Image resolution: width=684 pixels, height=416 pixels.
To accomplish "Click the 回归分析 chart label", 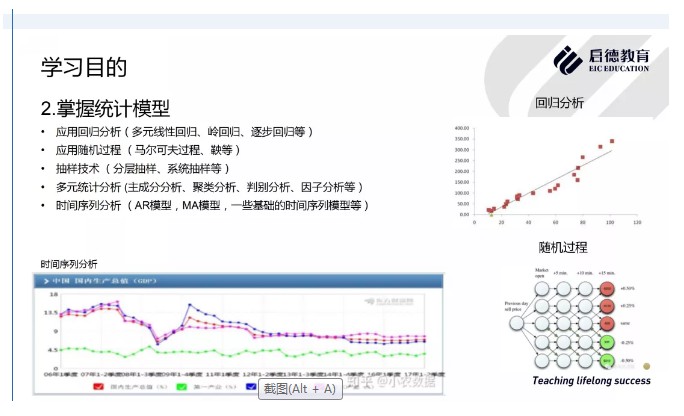I will pyautogui.click(x=559, y=102).
